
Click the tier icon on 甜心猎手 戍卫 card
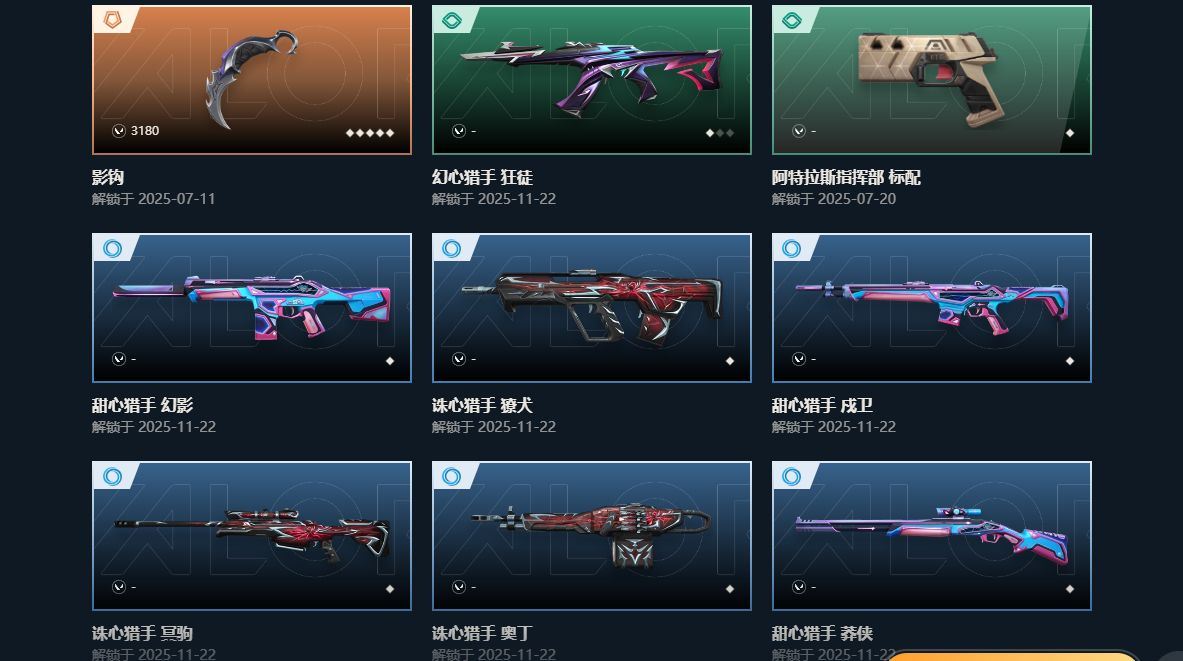click(x=792, y=248)
